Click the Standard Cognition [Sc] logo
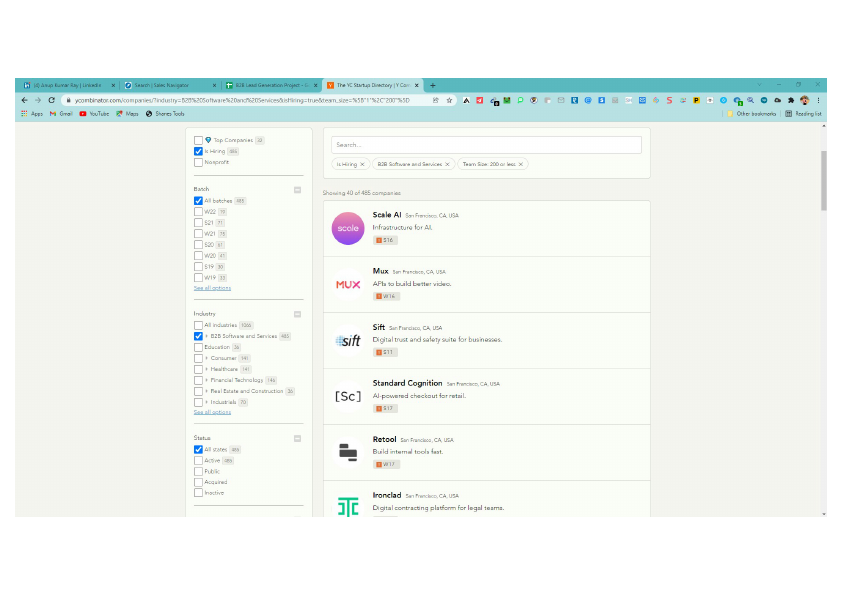842x595 pixels. (x=348, y=396)
